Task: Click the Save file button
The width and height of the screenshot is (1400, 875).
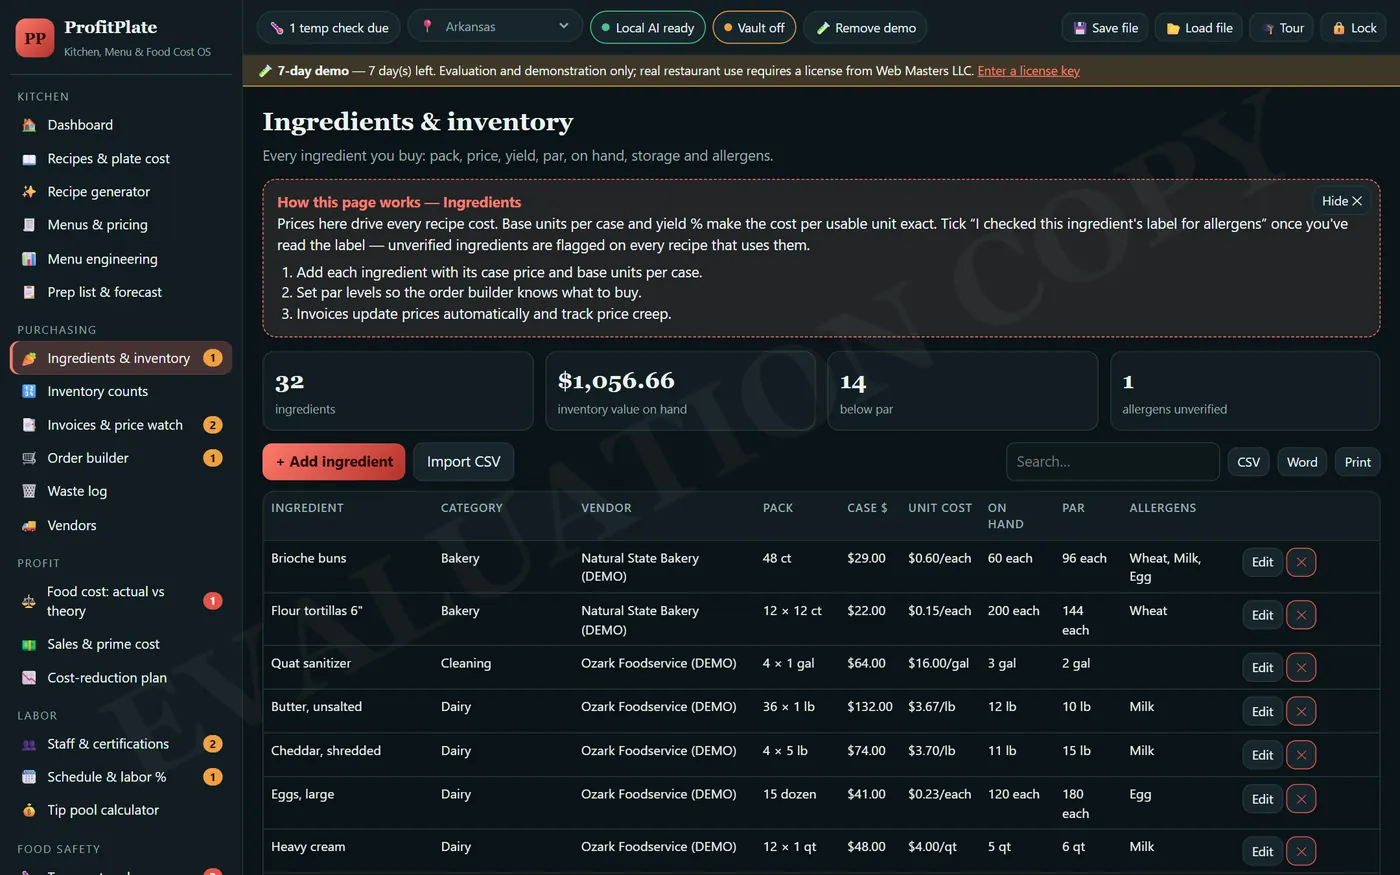Action: (1105, 28)
